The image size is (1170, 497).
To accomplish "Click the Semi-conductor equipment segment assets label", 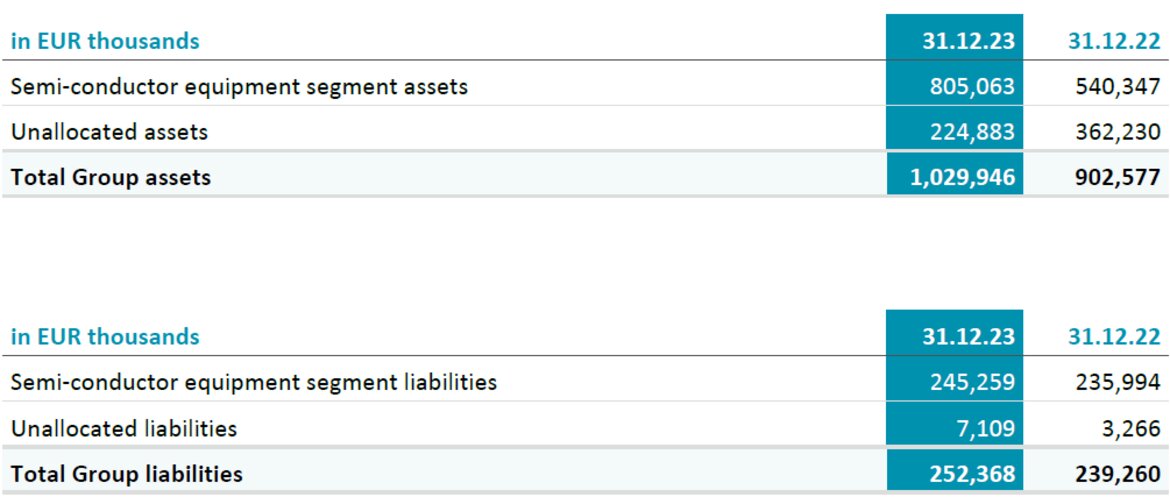I will point(239,87).
